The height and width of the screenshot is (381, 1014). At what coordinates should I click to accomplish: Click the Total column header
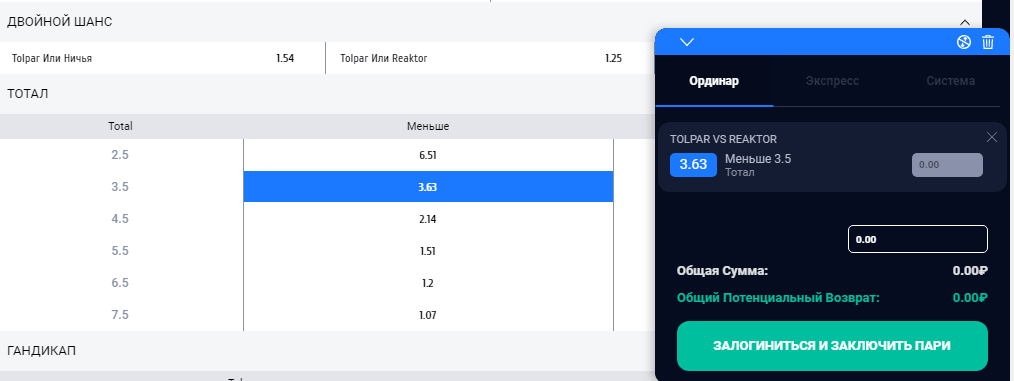pyautogui.click(x=120, y=127)
